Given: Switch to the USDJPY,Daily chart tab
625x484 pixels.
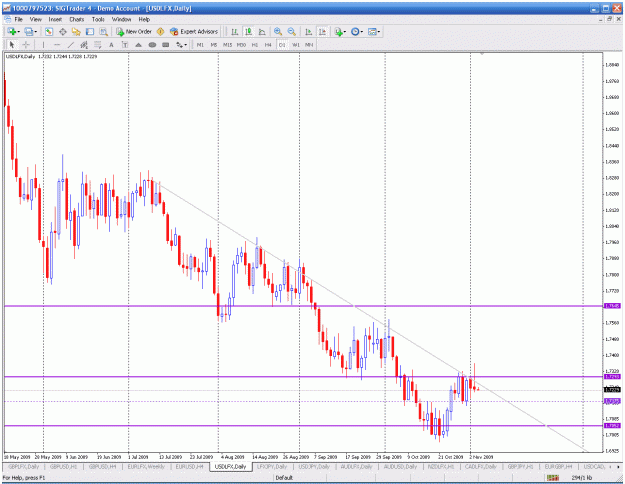Looking at the screenshot, I should pyautogui.click(x=313, y=466).
